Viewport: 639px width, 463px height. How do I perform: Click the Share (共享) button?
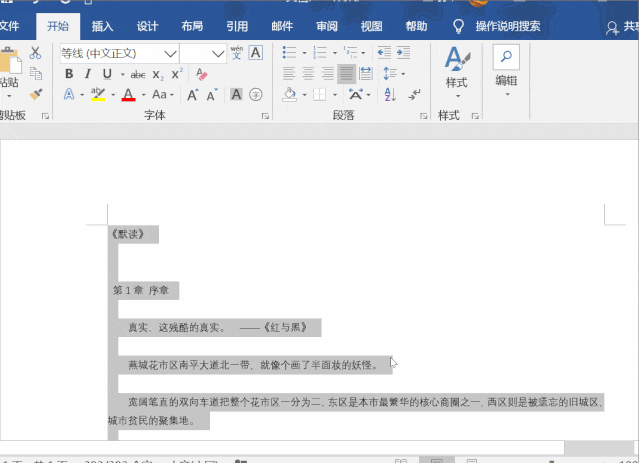[x=622, y=27]
